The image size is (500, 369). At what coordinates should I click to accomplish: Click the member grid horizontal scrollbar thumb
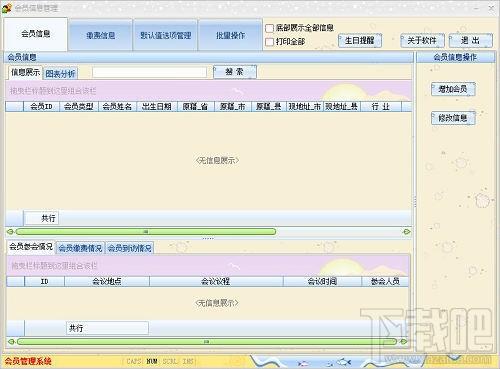146,232
